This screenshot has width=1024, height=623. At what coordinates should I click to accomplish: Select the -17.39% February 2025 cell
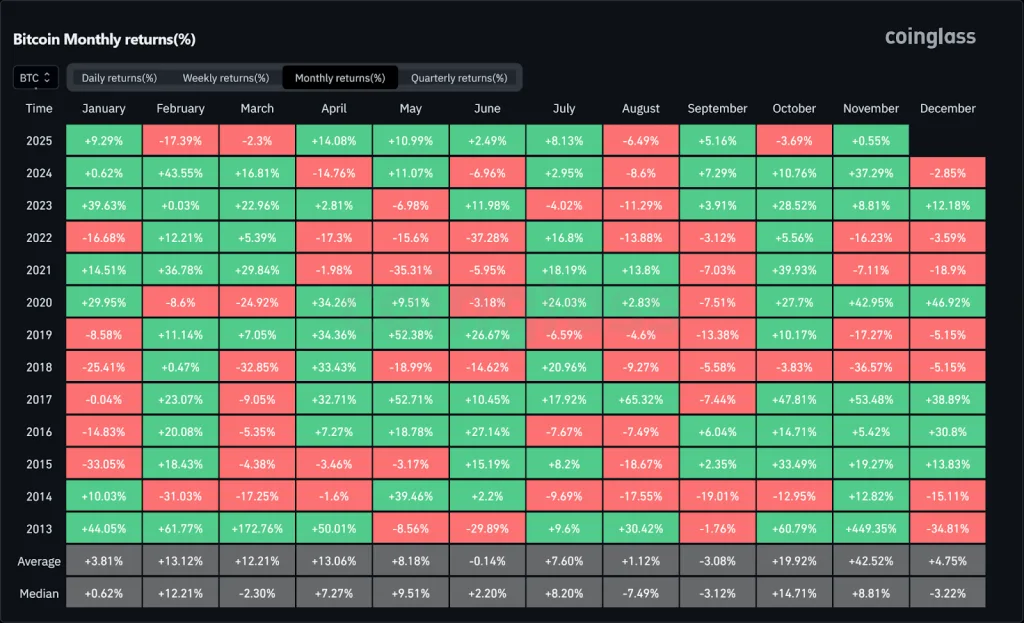pyautogui.click(x=180, y=140)
